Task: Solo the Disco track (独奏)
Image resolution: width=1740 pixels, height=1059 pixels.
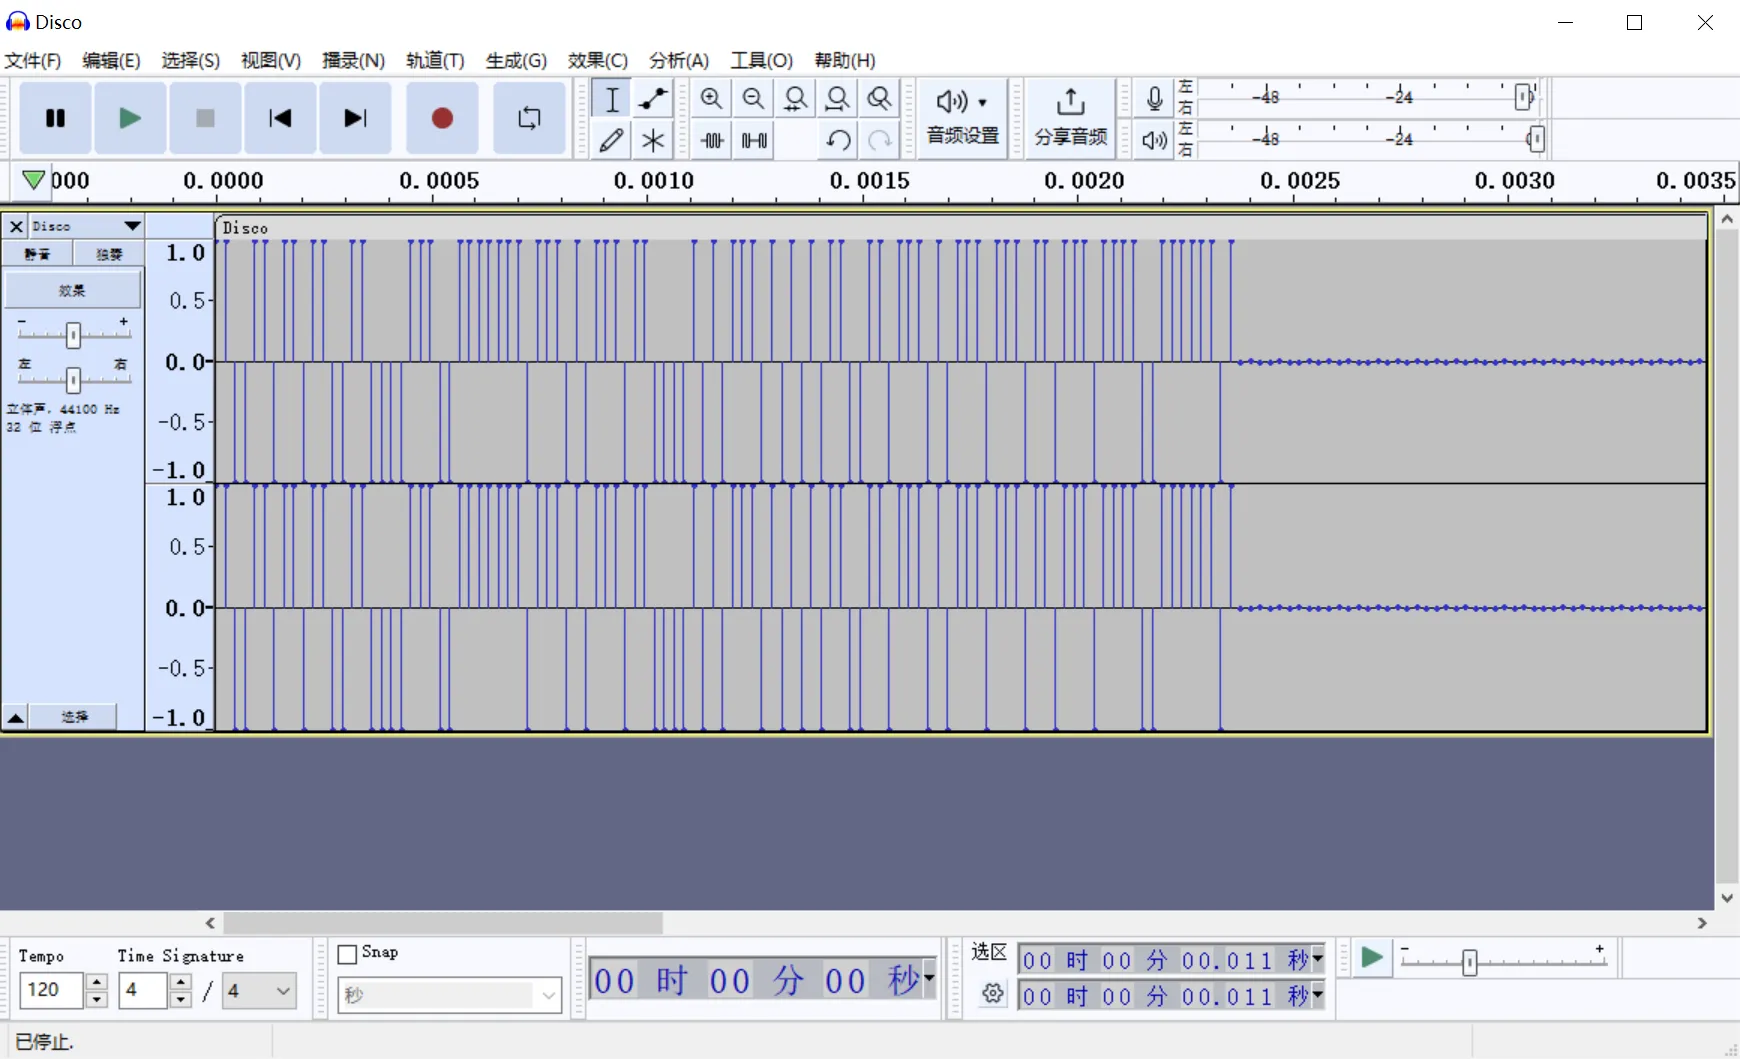Action: (109, 254)
